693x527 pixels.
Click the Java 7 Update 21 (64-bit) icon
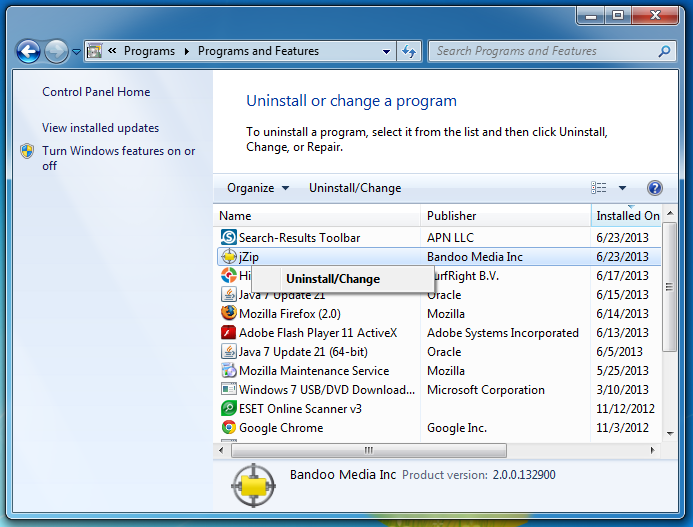pyautogui.click(x=228, y=351)
